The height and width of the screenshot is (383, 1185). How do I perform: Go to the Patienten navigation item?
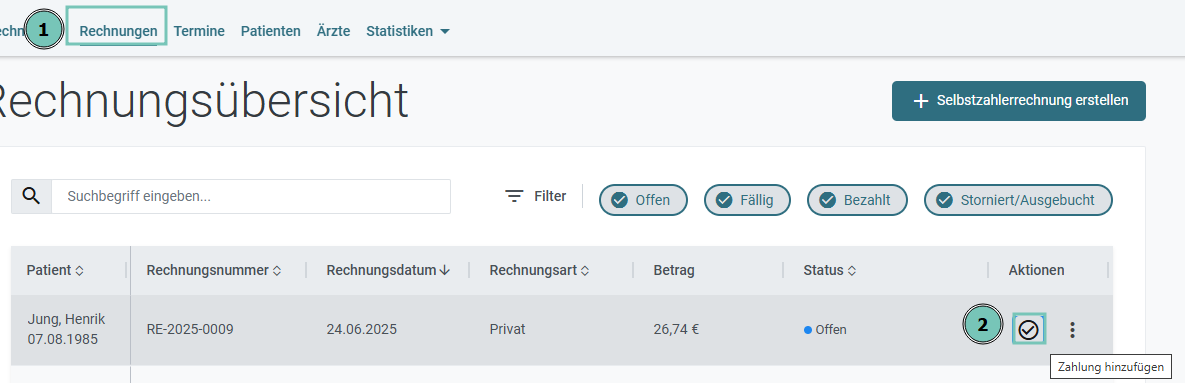tap(271, 31)
